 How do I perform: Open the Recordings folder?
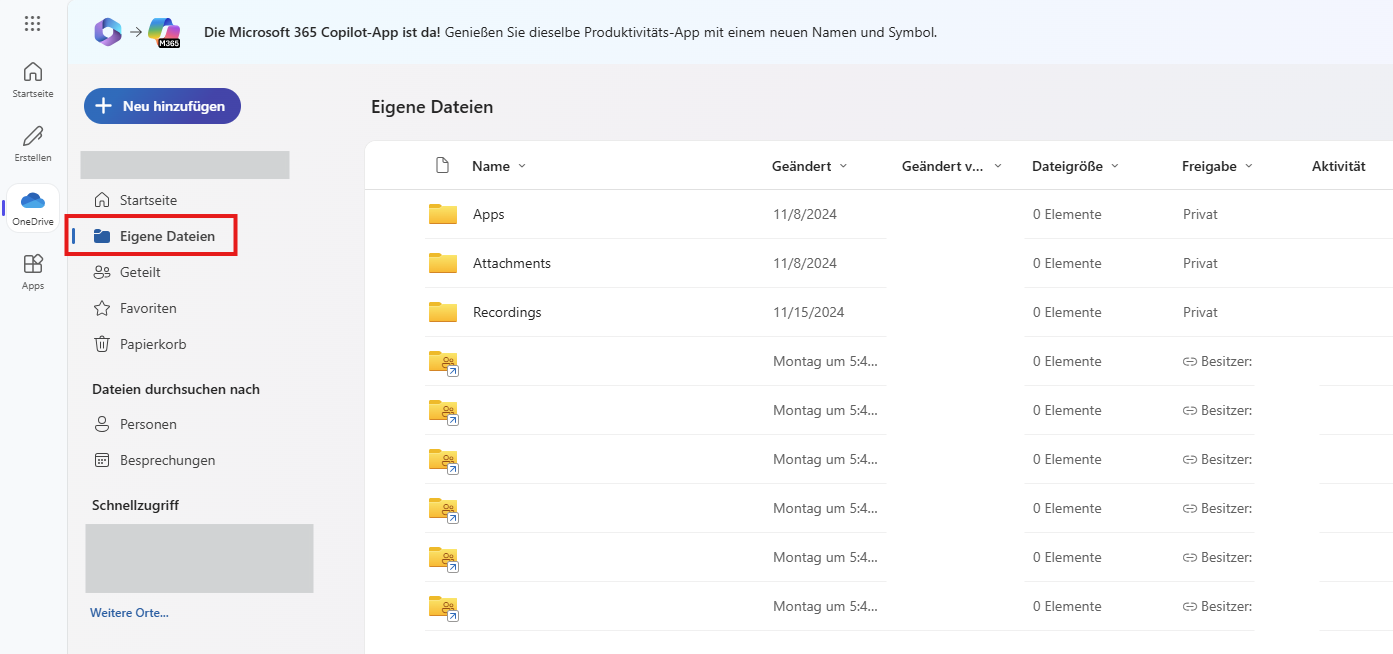(x=506, y=312)
